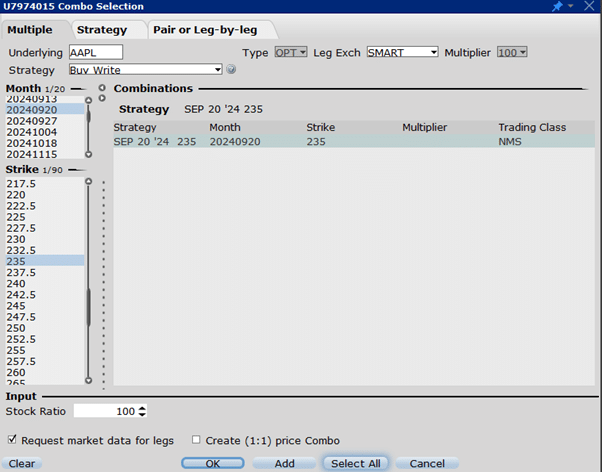Select the SEP 20 '24 235 combination row
This screenshot has width=602, height=472.
(354, 141)
